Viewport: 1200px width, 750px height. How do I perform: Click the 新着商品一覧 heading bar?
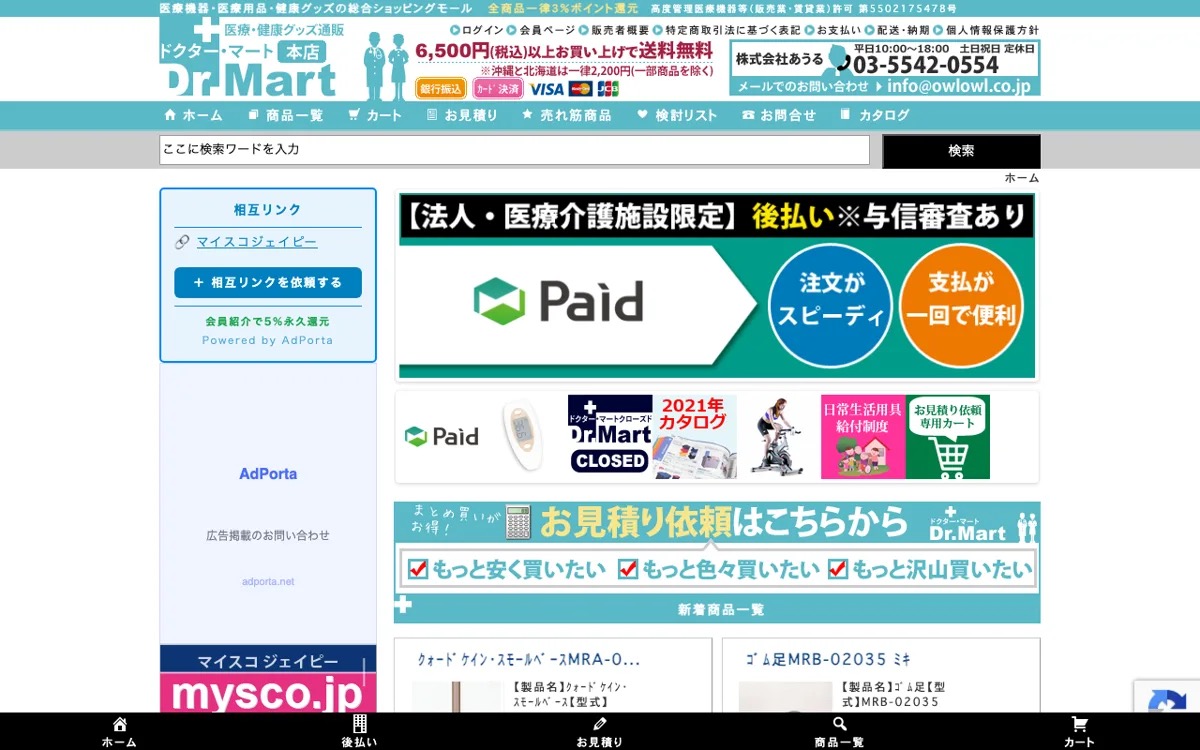(717, 609)
